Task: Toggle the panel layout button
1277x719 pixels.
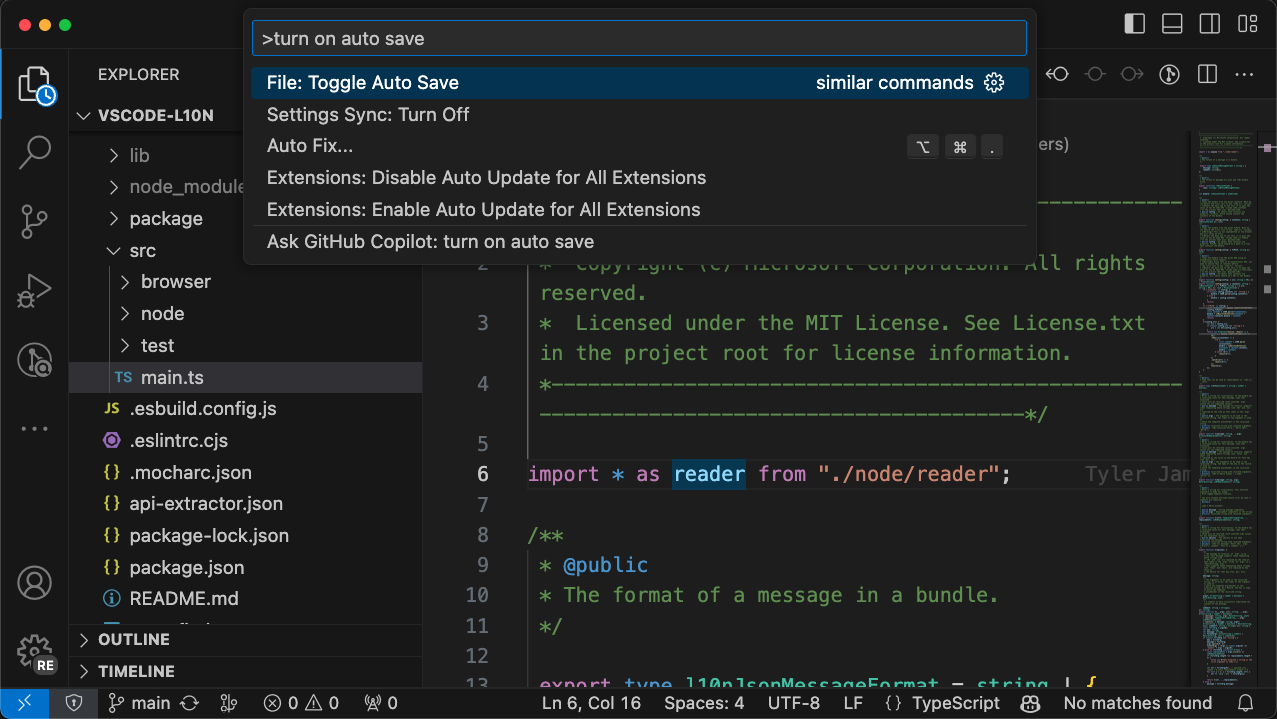Action: [1172, 24]
